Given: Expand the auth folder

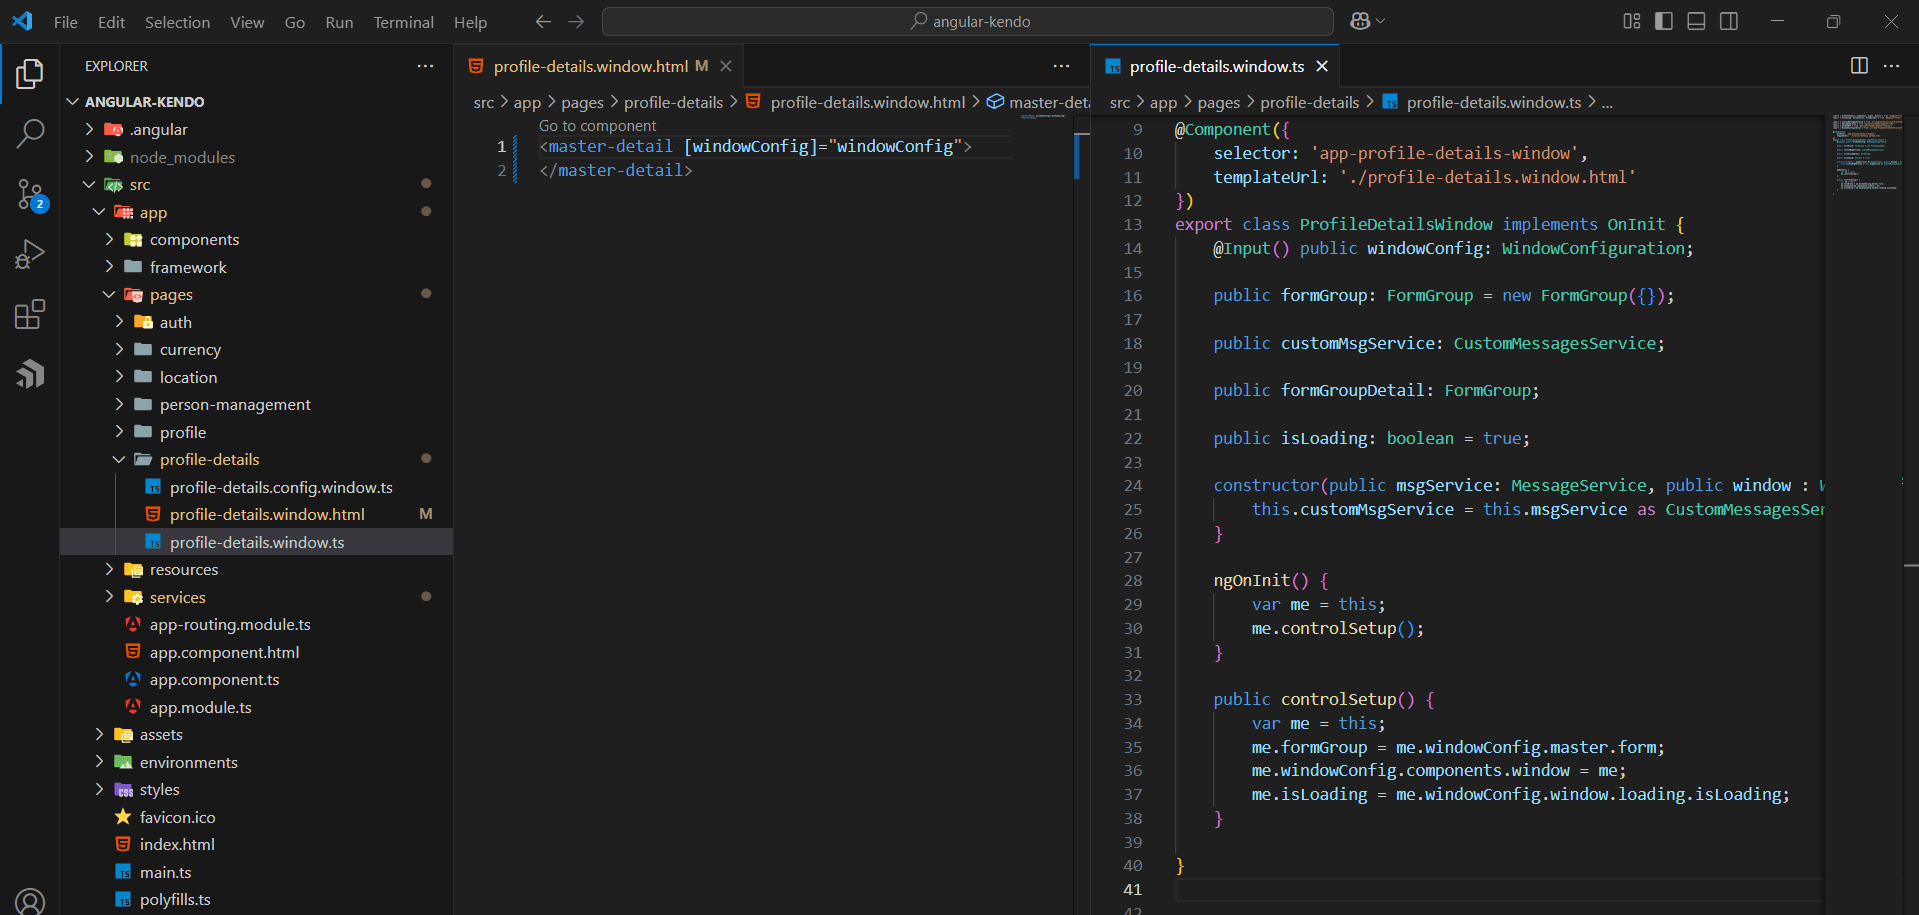Looking at the screenshot, I should [x=119, y=322].
